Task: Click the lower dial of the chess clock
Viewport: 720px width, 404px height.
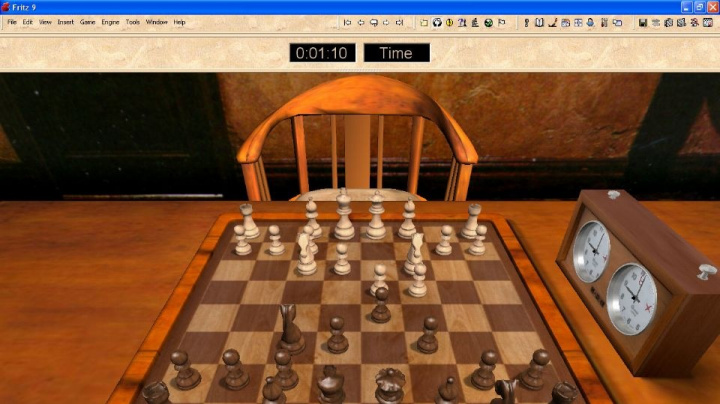Action: tap(633, 299)
